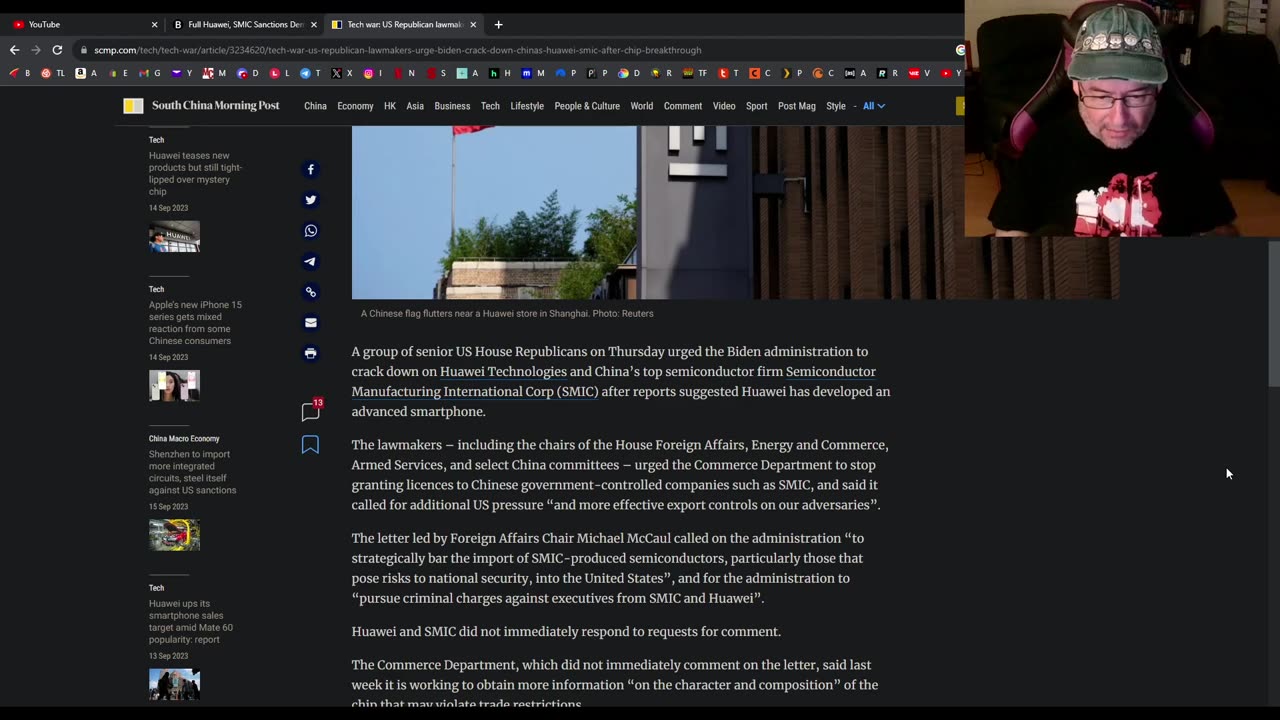This screenshot has width=1280, height=720.
Task: Toggle bookmark for this article
Action: click(x=310, y=445)
